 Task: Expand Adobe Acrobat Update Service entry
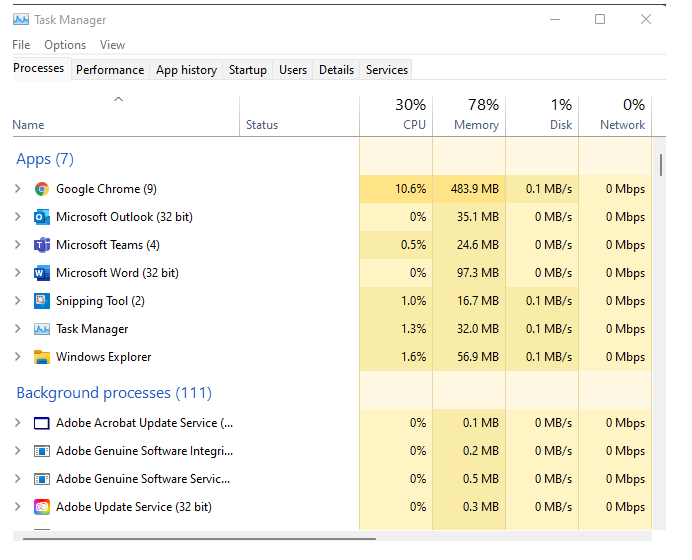pos(17,423)
